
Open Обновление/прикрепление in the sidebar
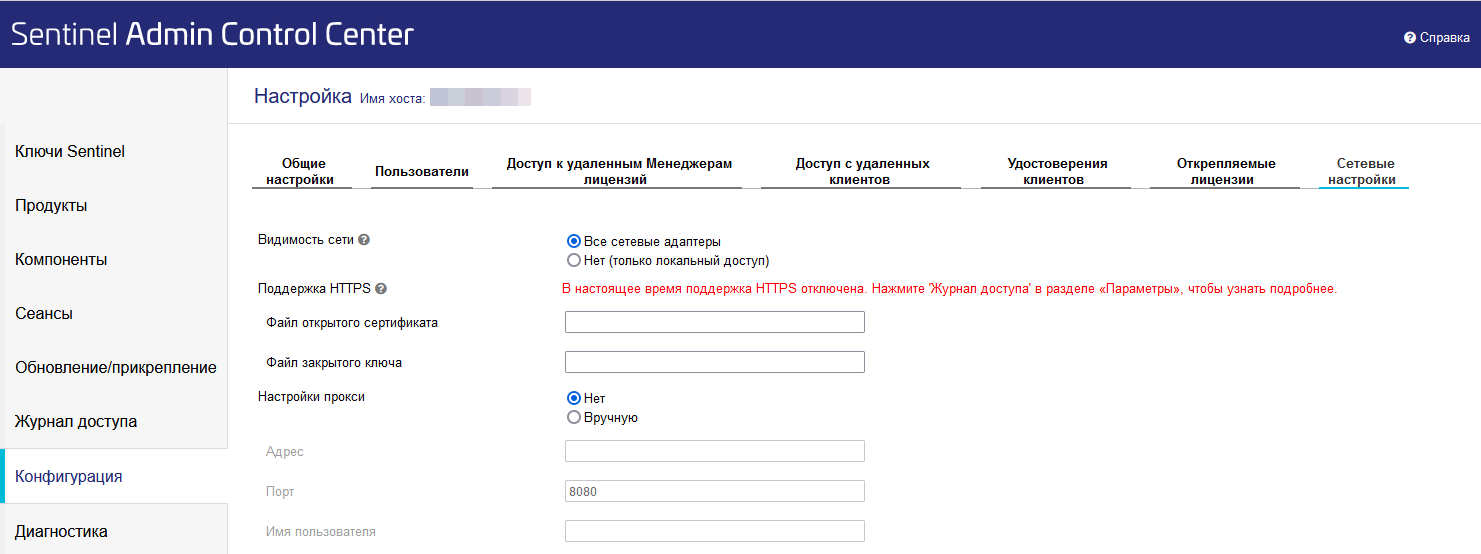pyautogui.click(x=114, y=368)
